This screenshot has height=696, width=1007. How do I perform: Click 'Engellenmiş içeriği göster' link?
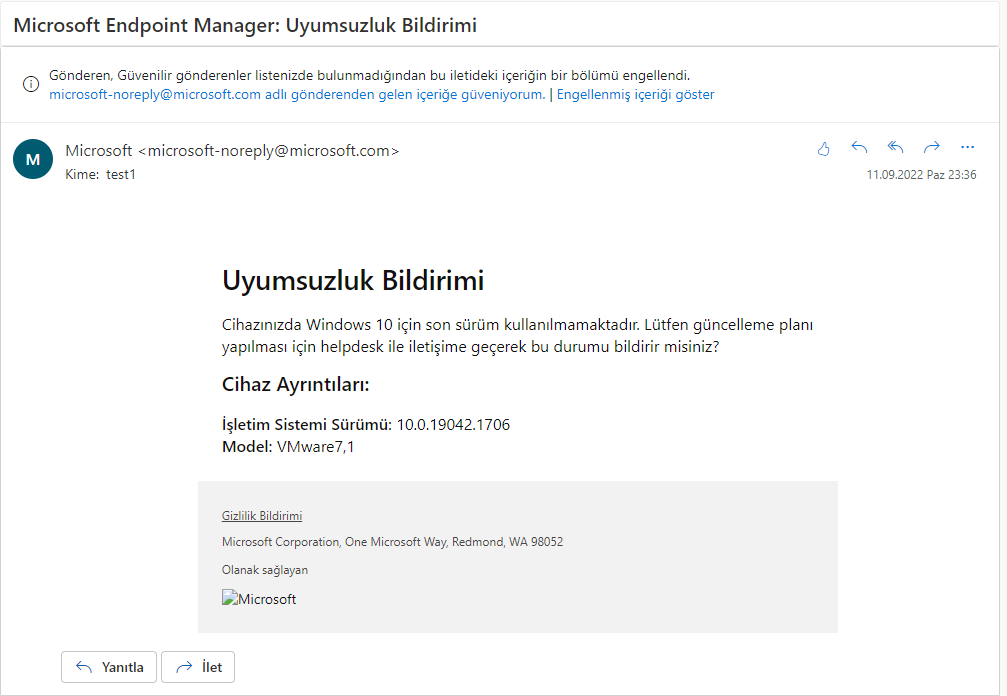coord(635,94)
